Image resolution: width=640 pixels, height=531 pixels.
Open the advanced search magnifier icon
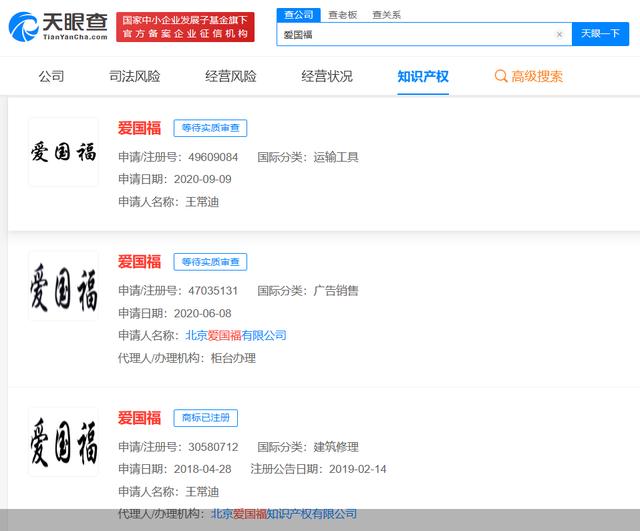click(x=501, y=76)
